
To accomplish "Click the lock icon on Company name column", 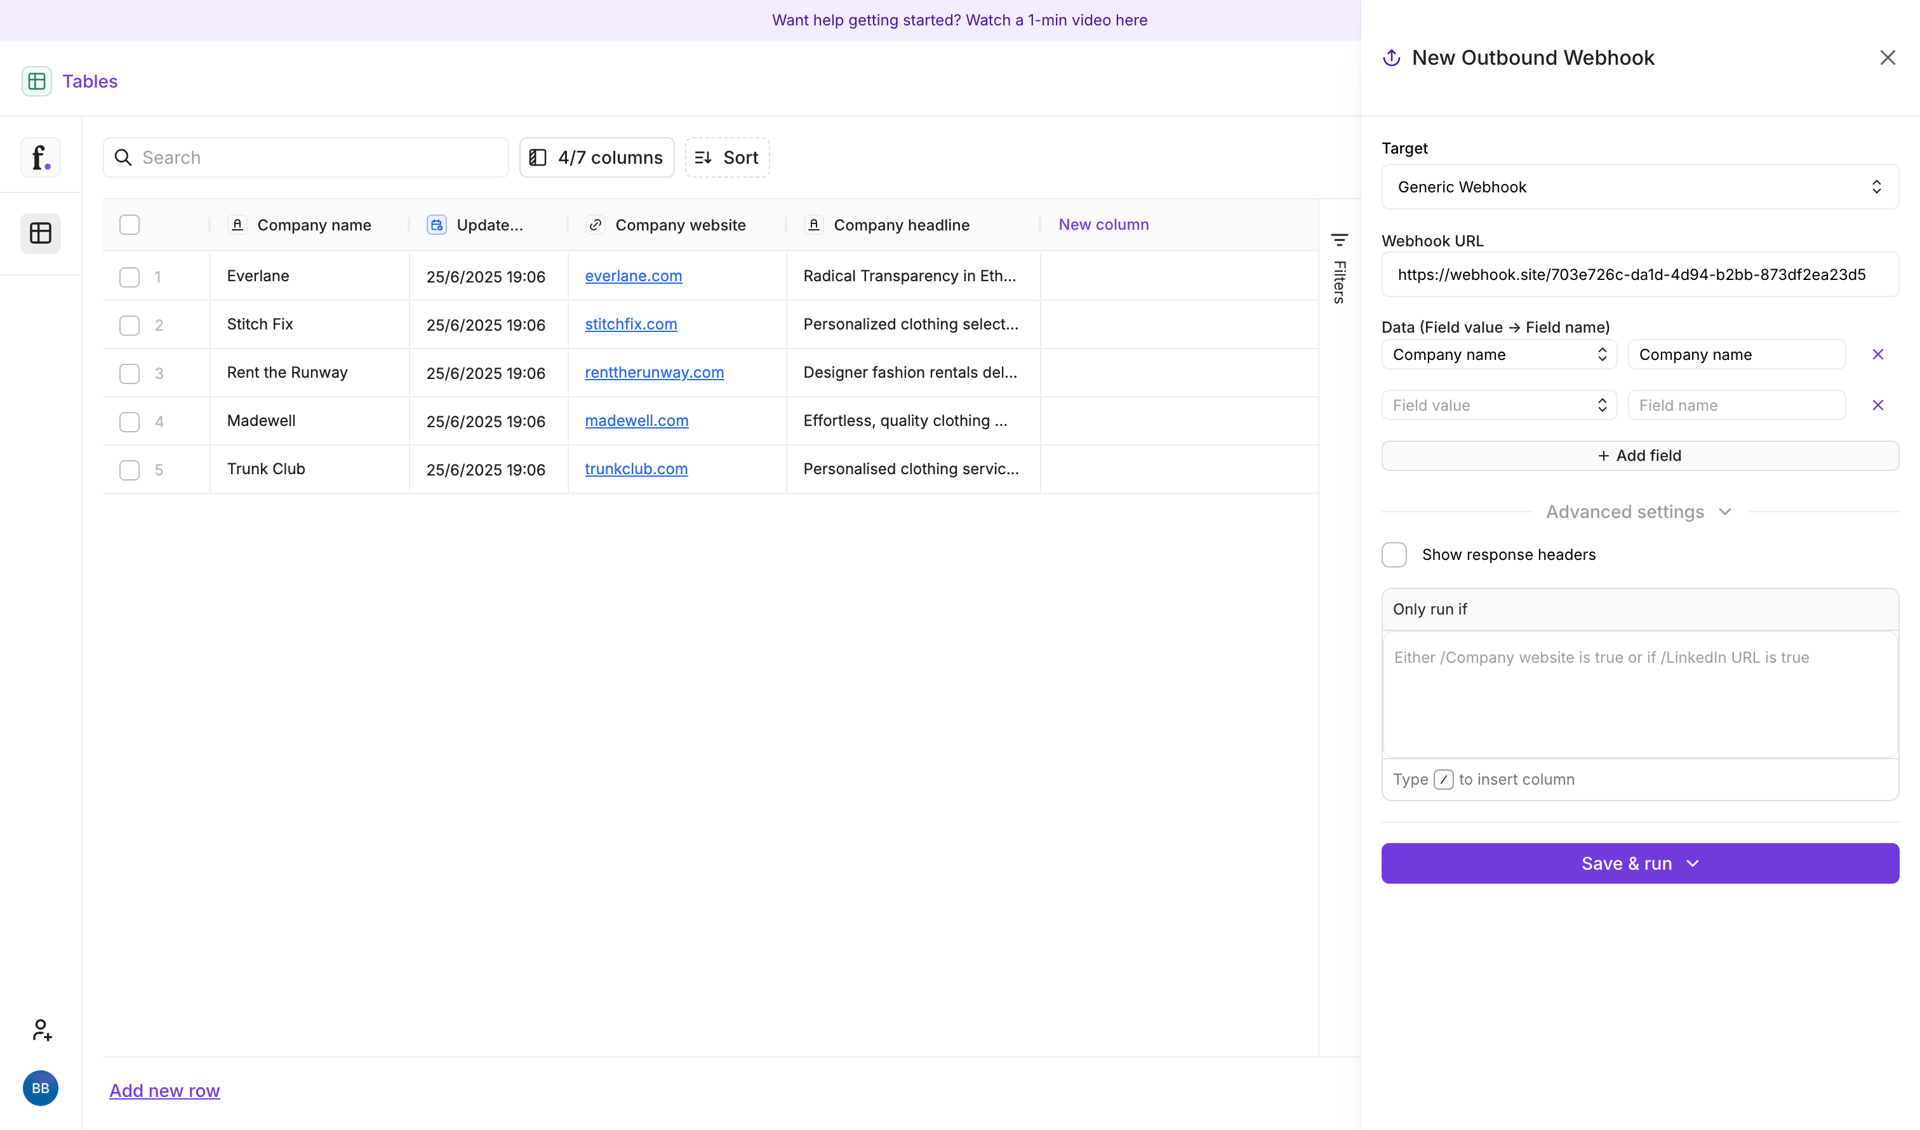I will tap(238, 225).
